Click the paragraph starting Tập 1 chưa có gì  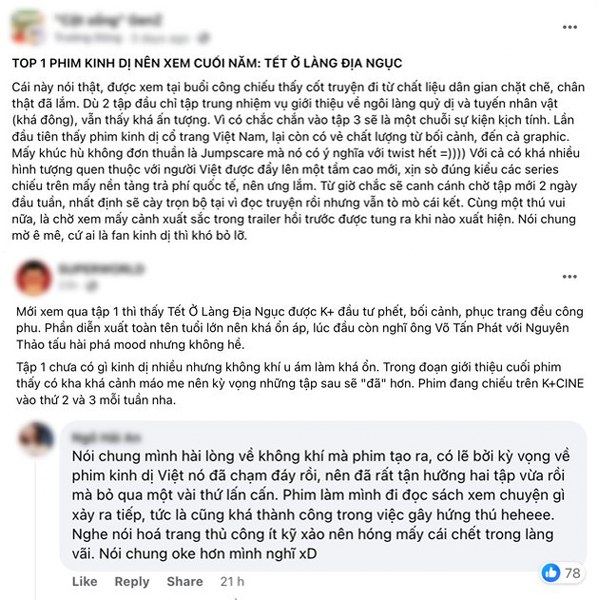click(x=300, y=383)
